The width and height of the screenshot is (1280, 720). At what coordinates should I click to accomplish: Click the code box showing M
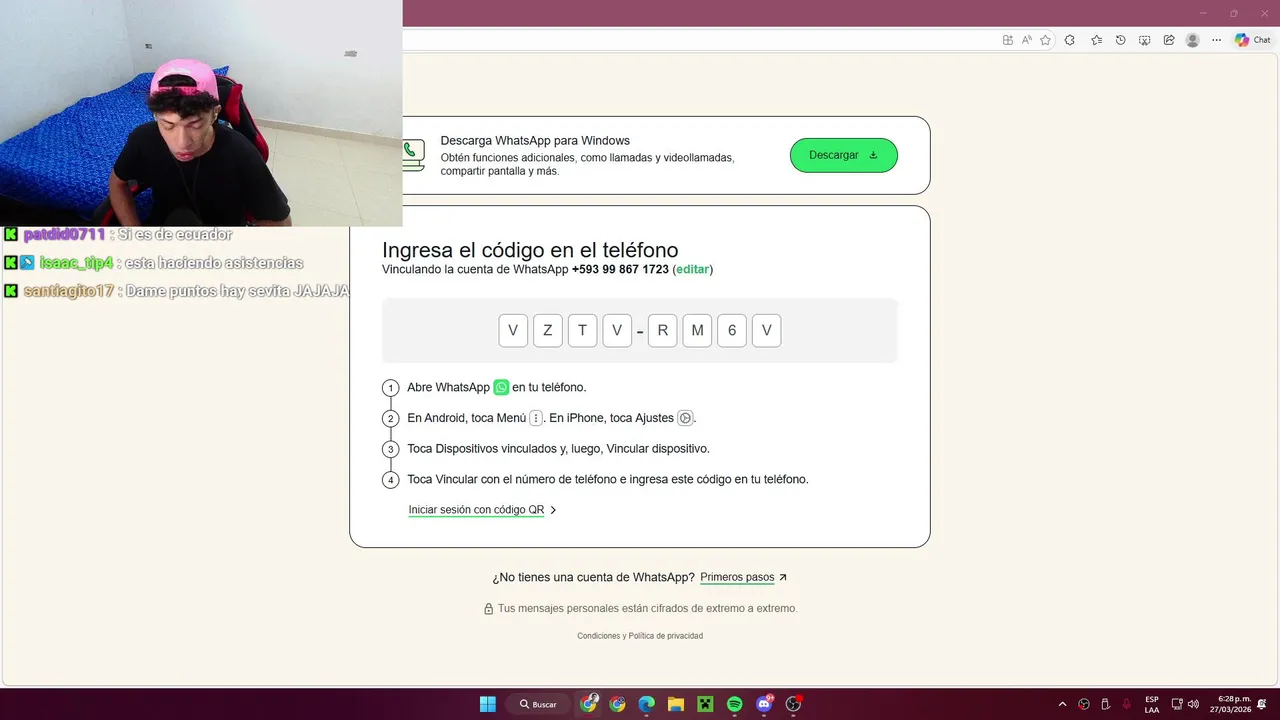pos(697,331)
